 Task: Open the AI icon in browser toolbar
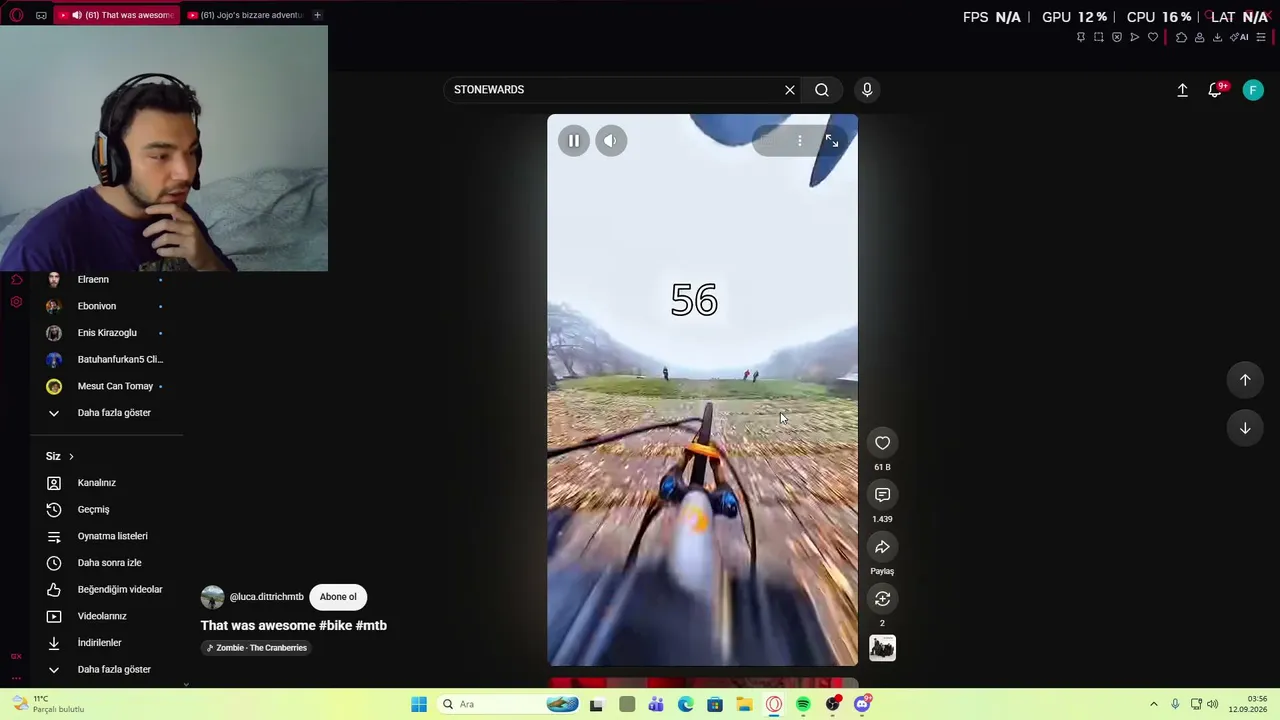click(1239, 37)
